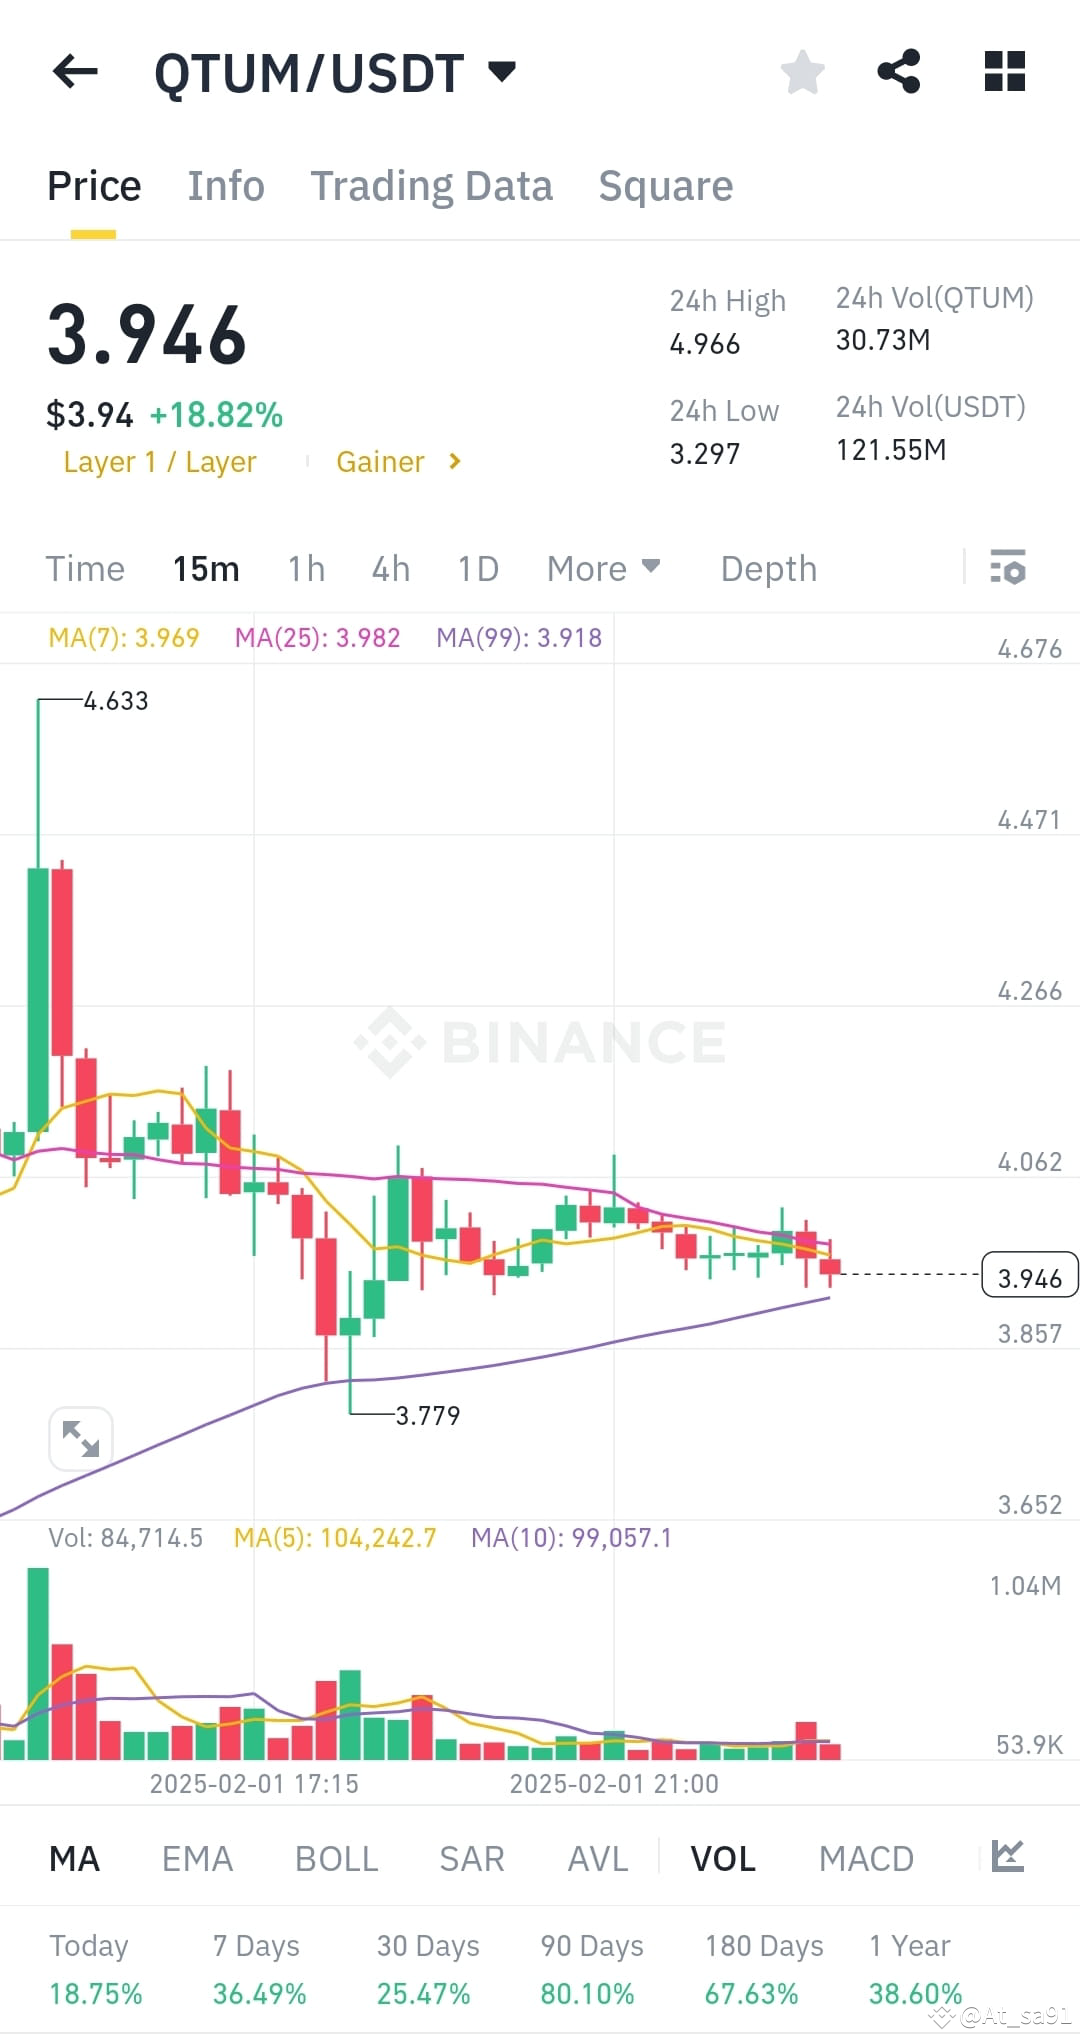Open the chart style icon beside MACD

point(1010,1857)
